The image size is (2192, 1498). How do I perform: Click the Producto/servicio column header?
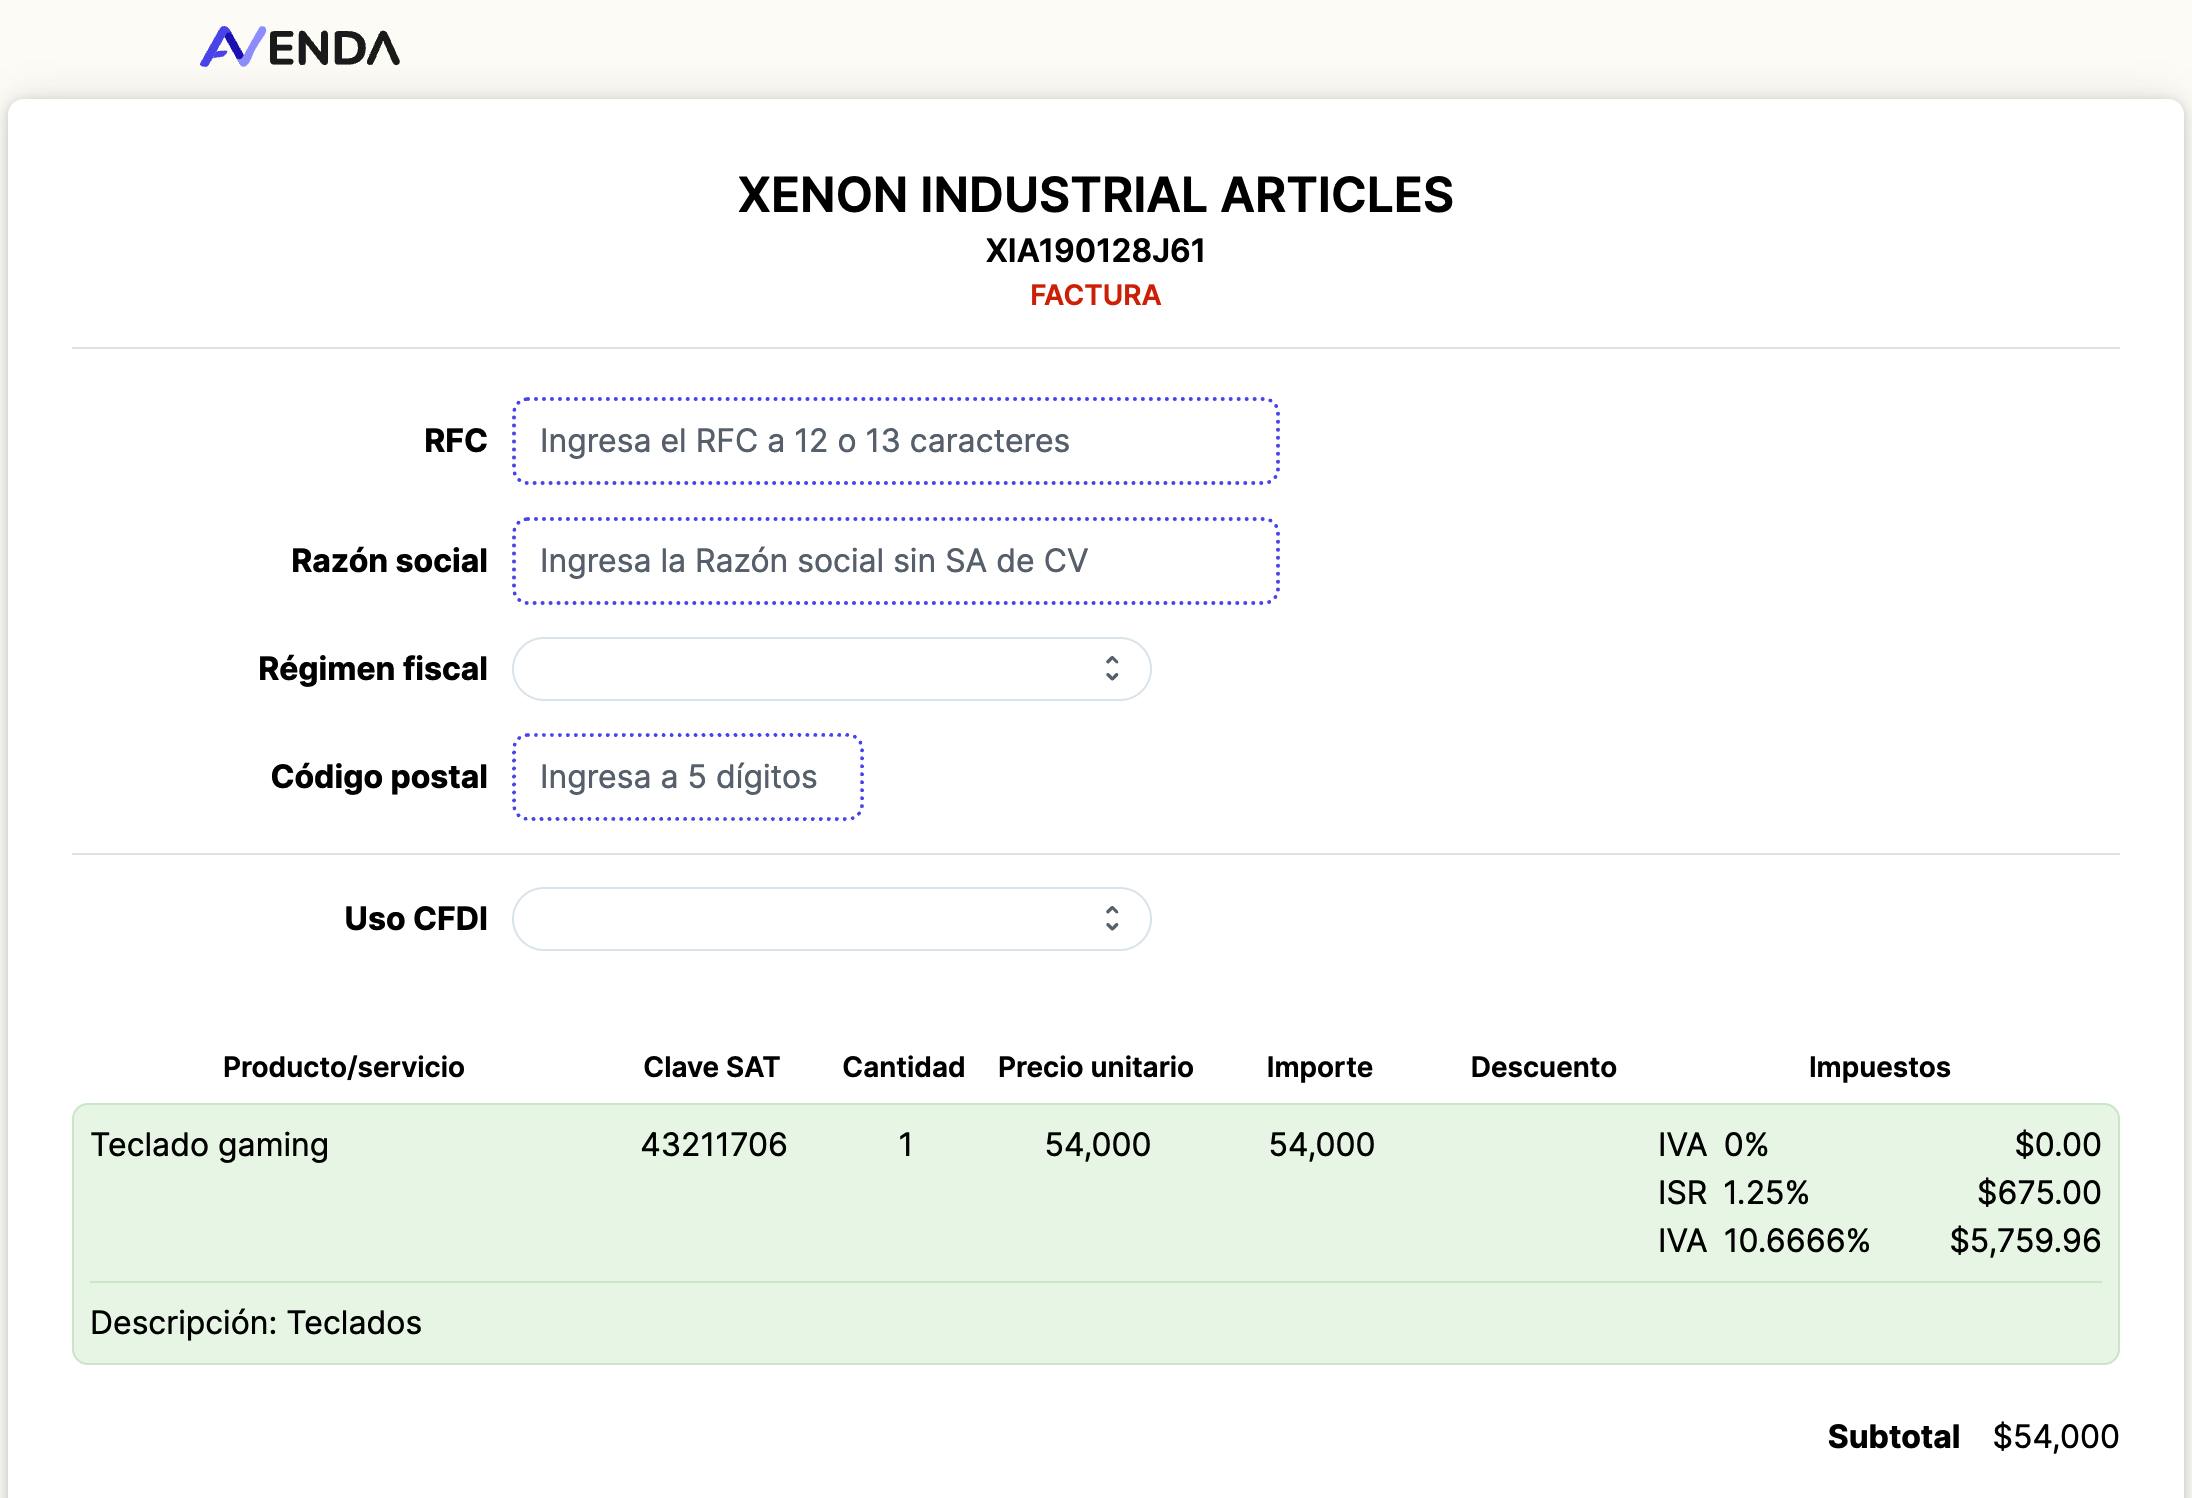(343, 1067)
